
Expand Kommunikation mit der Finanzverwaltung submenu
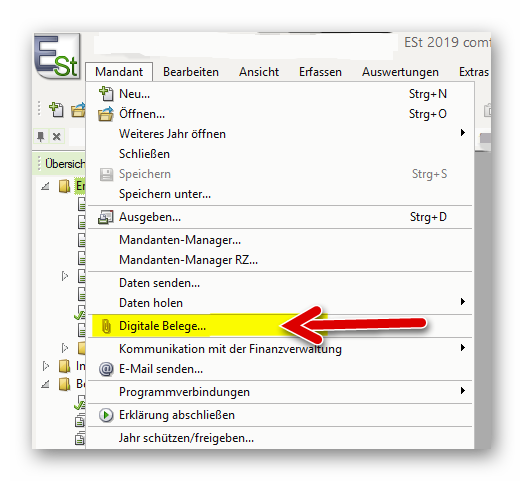[280, 349]
